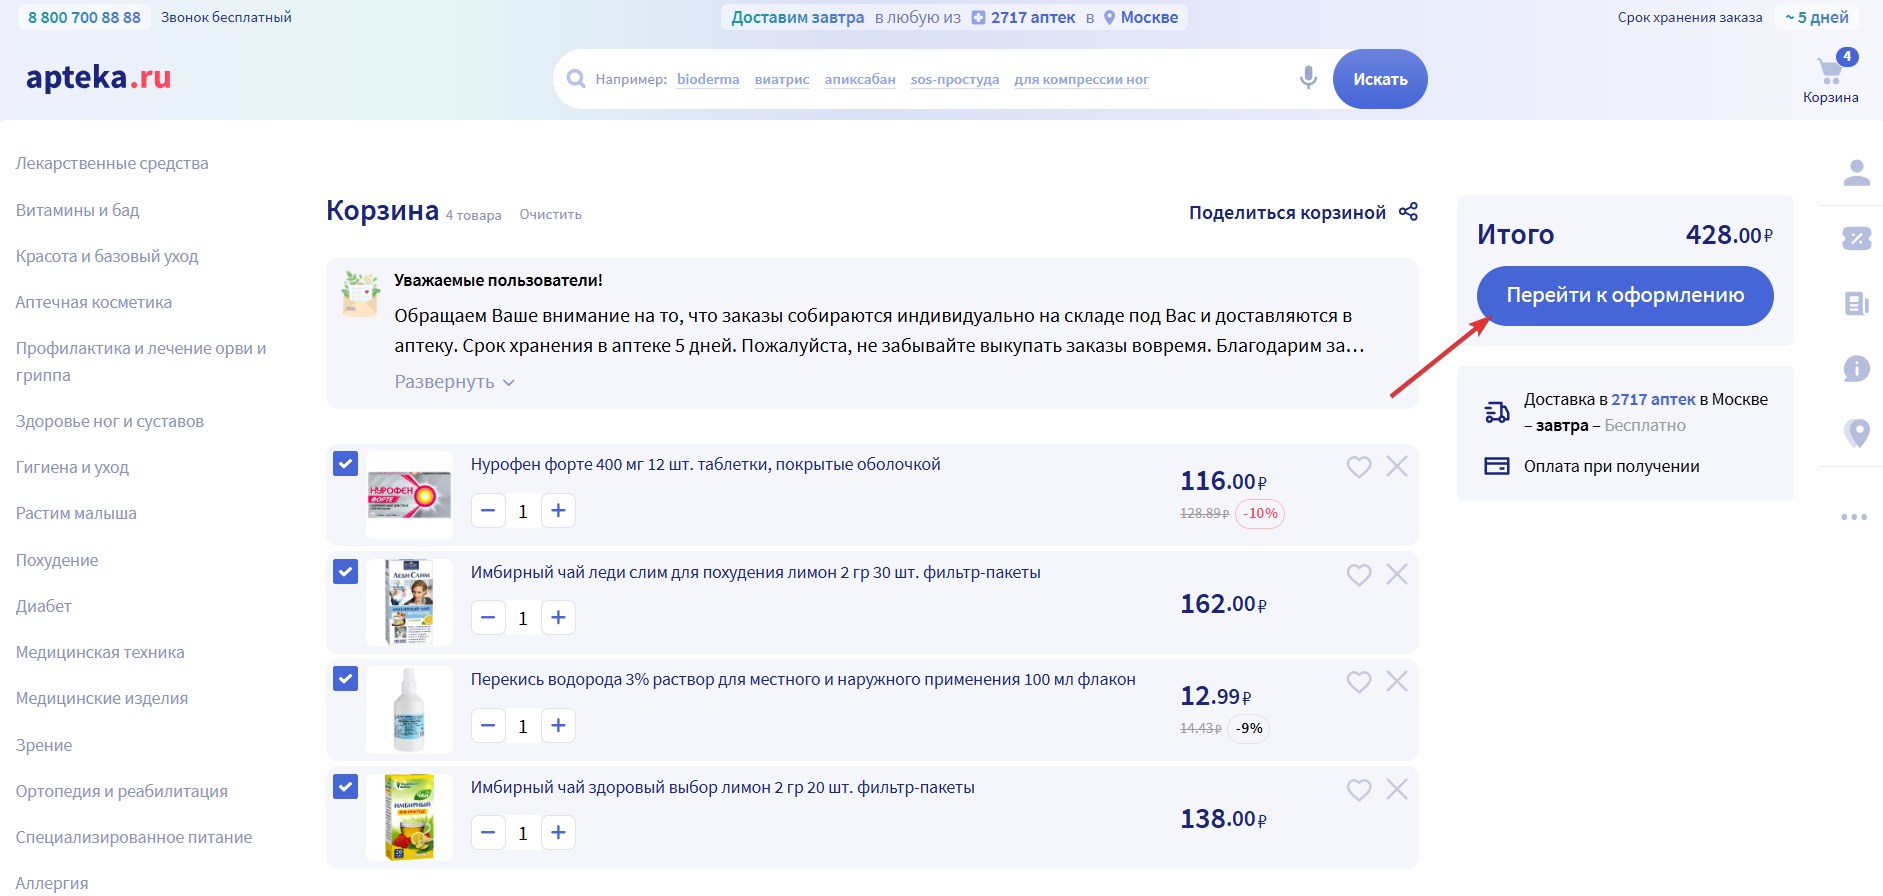Open Аптечная косметика category
The image size is (1883, 896).
pos(94,302)
